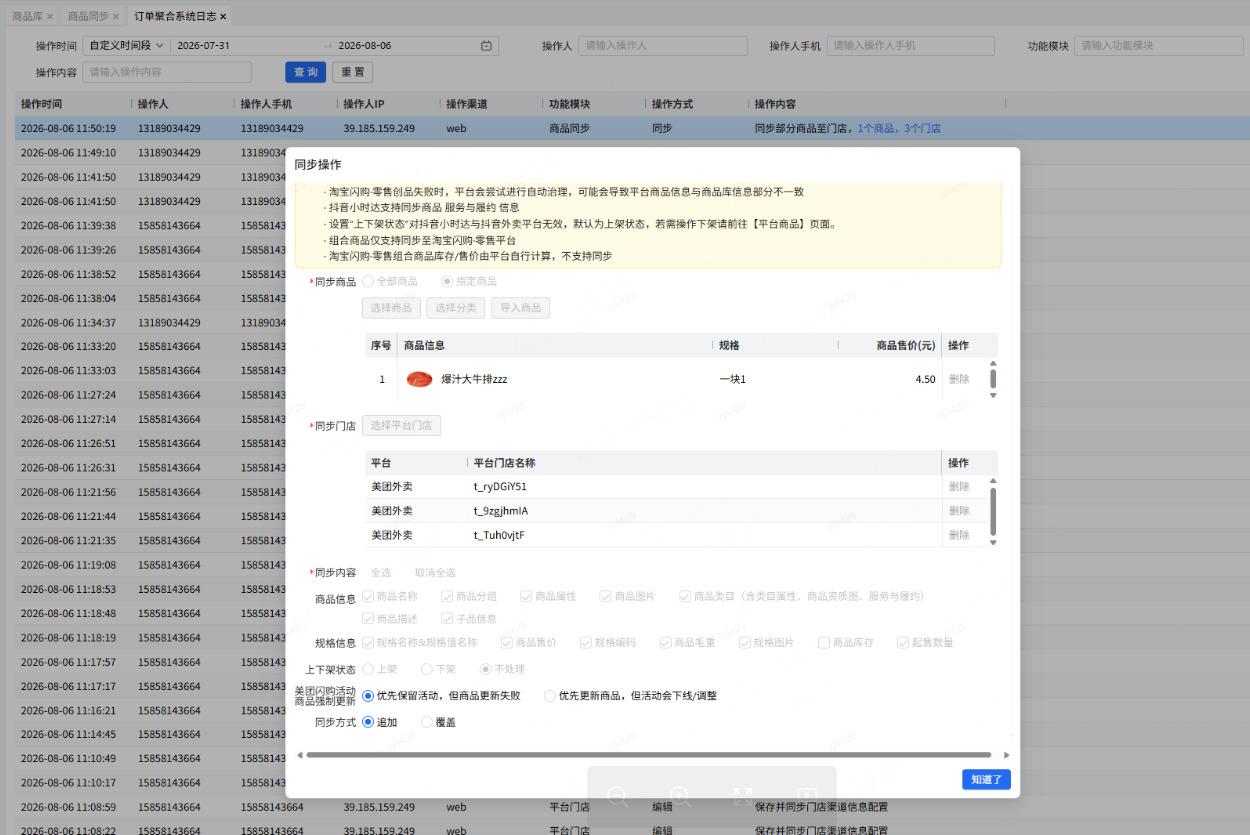Toggle the 商品图片 checkbox

[x=605, y=596]
